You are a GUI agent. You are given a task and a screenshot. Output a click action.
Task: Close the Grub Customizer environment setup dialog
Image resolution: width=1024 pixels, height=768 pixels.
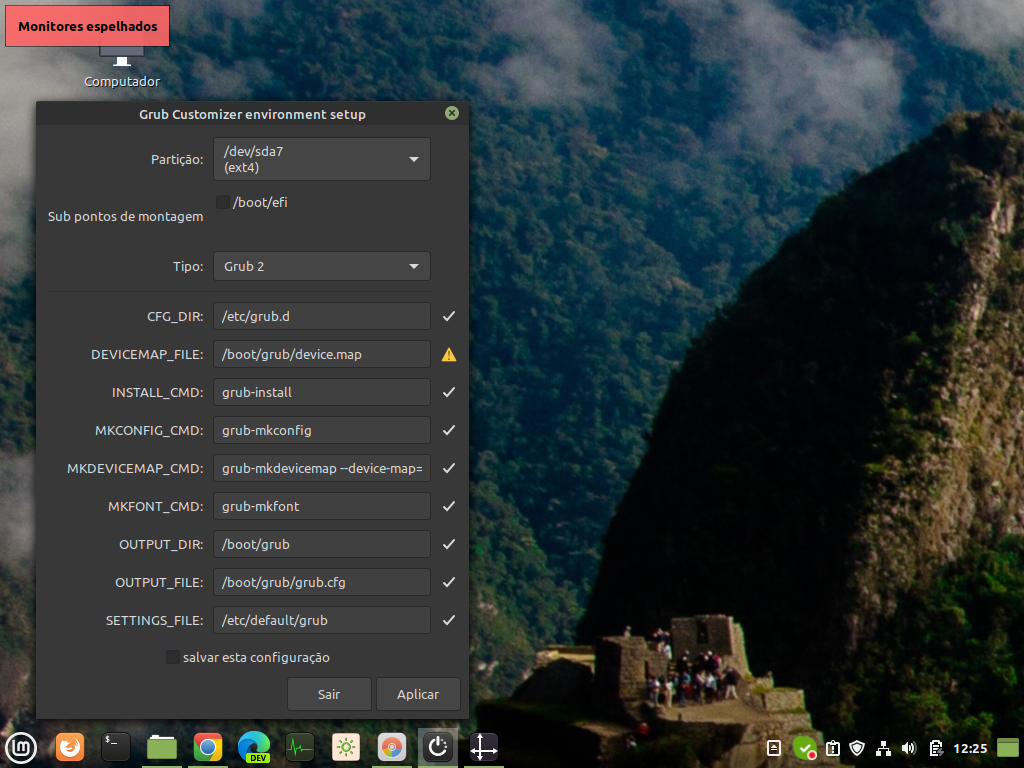pos(451,113)
